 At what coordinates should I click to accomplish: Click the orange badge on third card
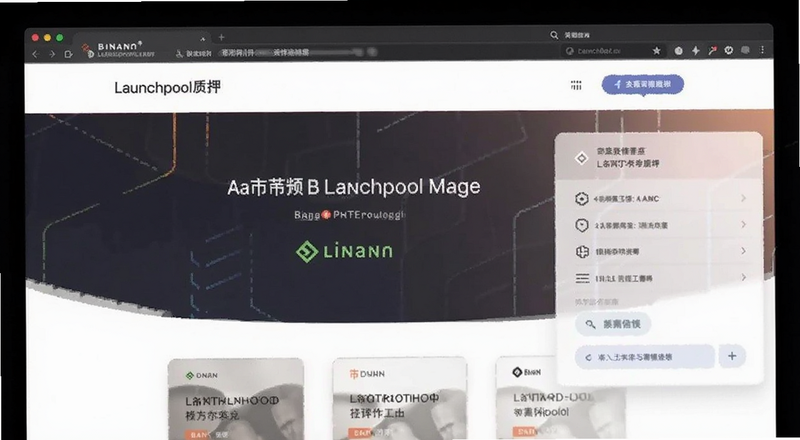pyautogui.click(x=525, y=432)
